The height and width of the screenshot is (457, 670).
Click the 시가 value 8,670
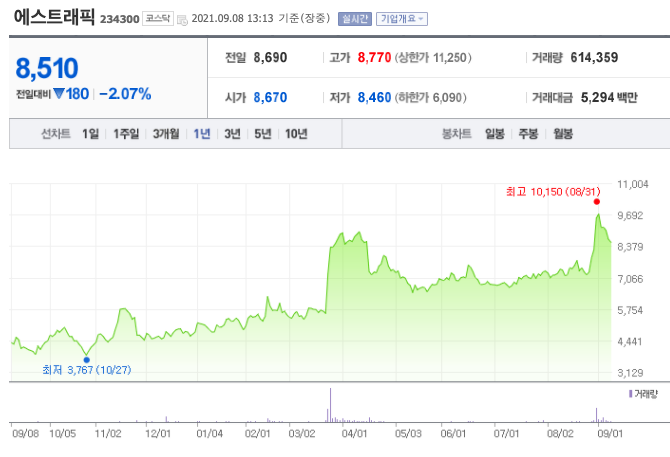270,97
